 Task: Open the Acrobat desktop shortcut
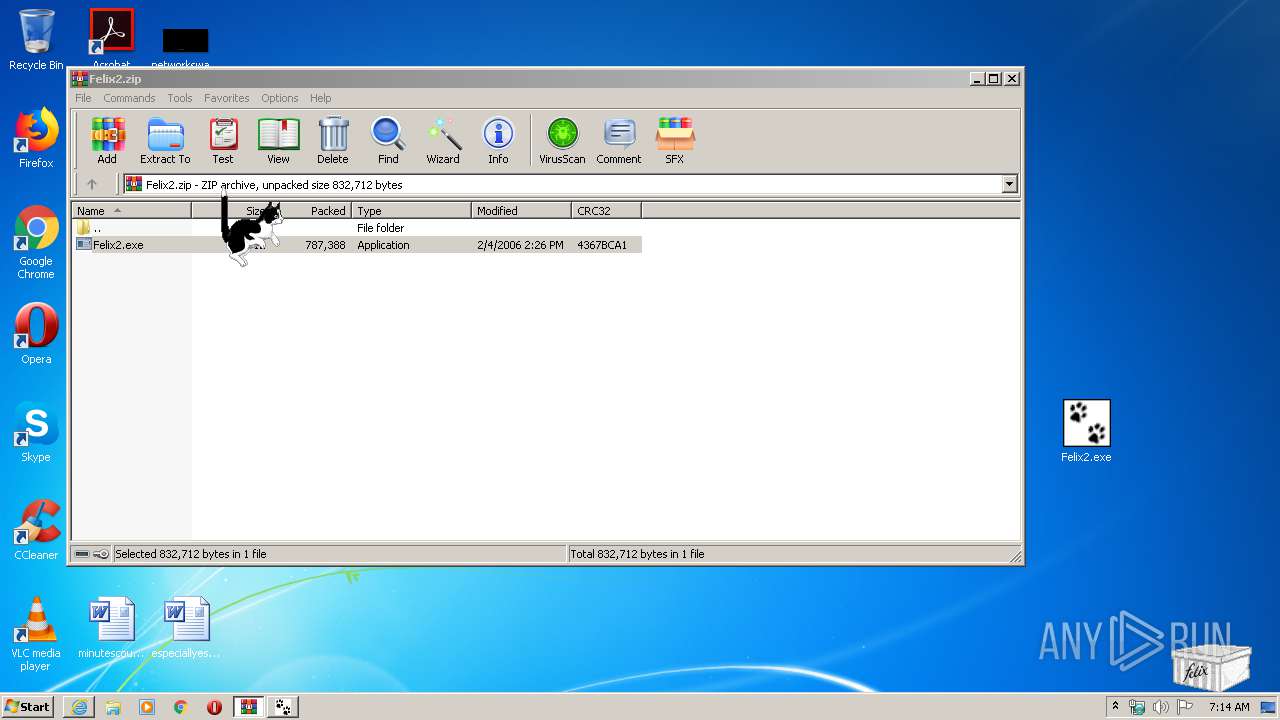(x=111, y=38)
